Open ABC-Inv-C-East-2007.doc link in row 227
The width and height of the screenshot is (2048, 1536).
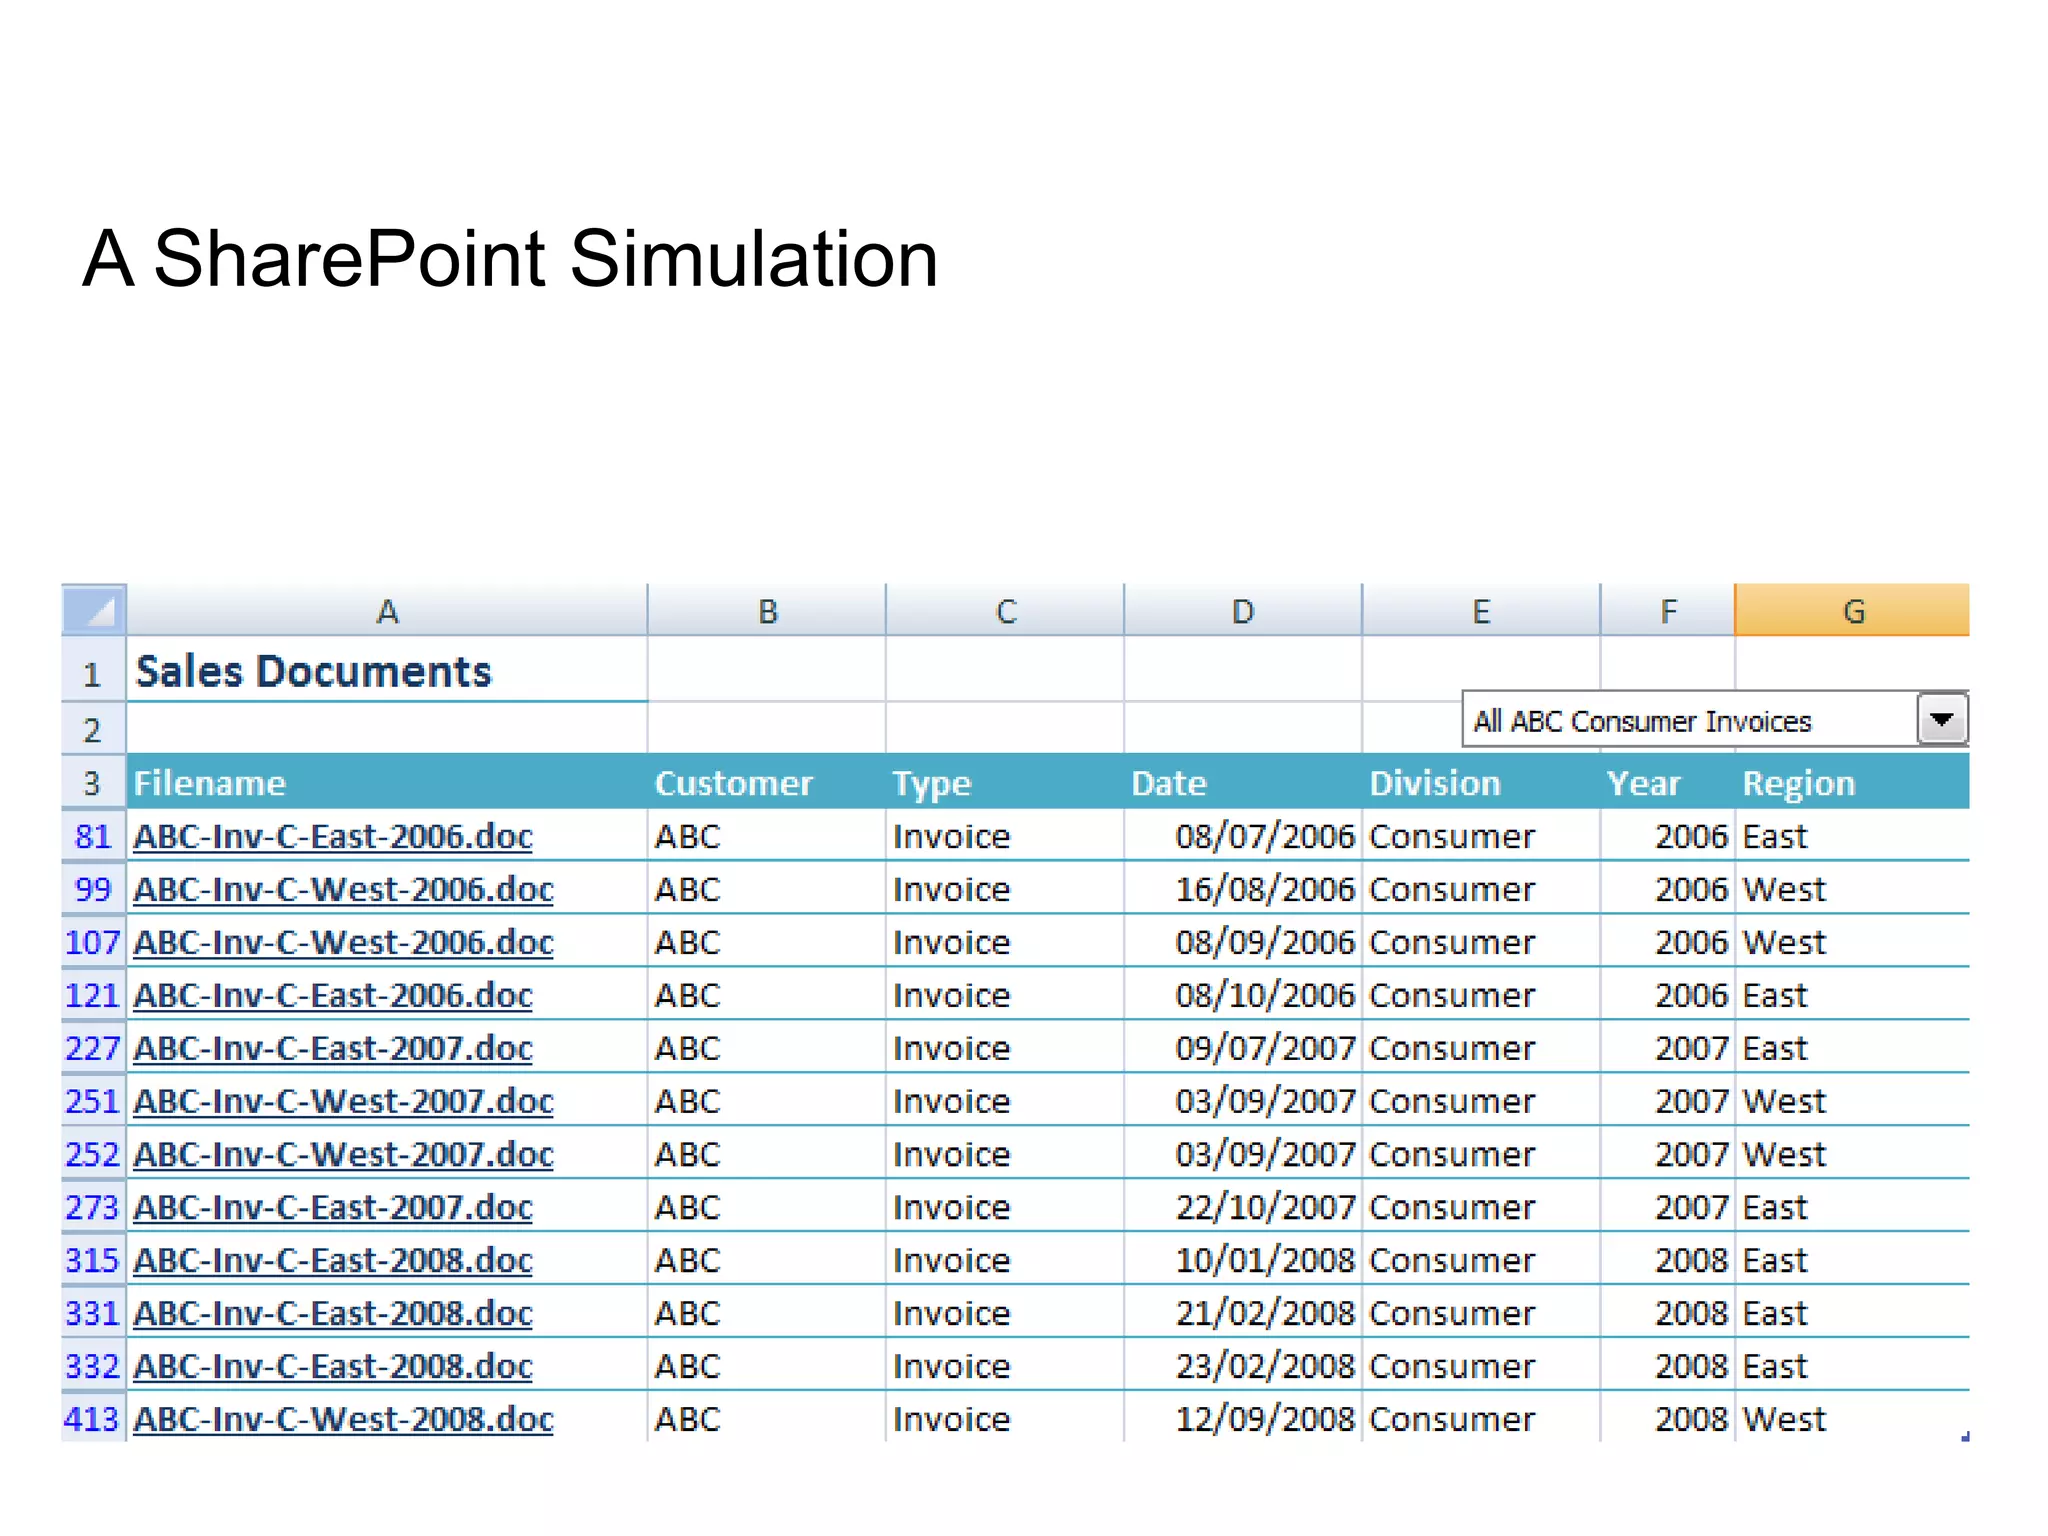[333, 1048]
